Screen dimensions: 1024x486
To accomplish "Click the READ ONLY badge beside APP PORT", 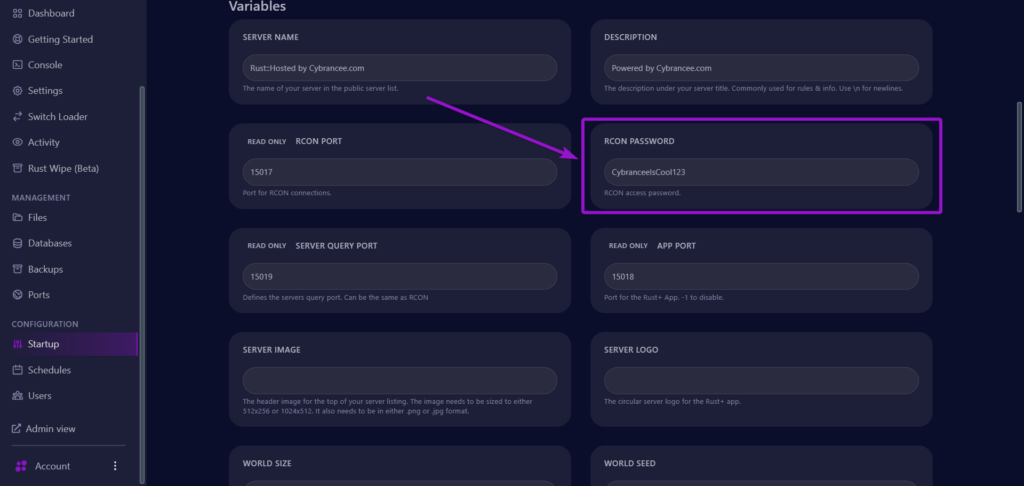I will pos(628,246).
